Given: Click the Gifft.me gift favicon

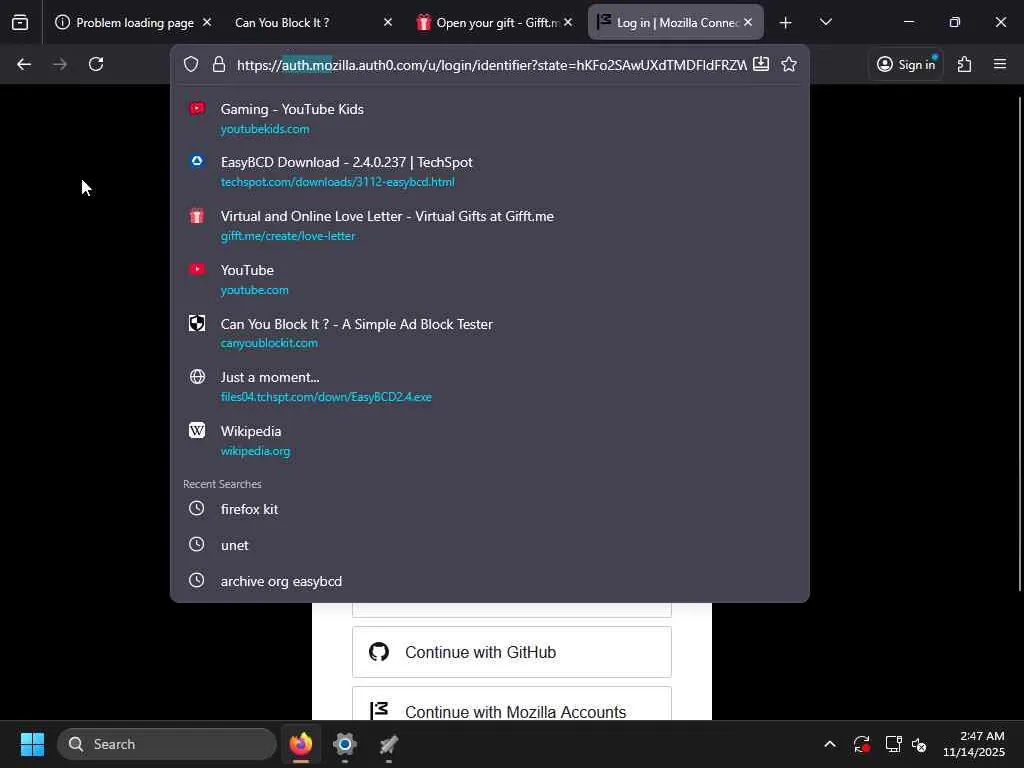Looking at the screenshot, I should (x=197, y=216).
